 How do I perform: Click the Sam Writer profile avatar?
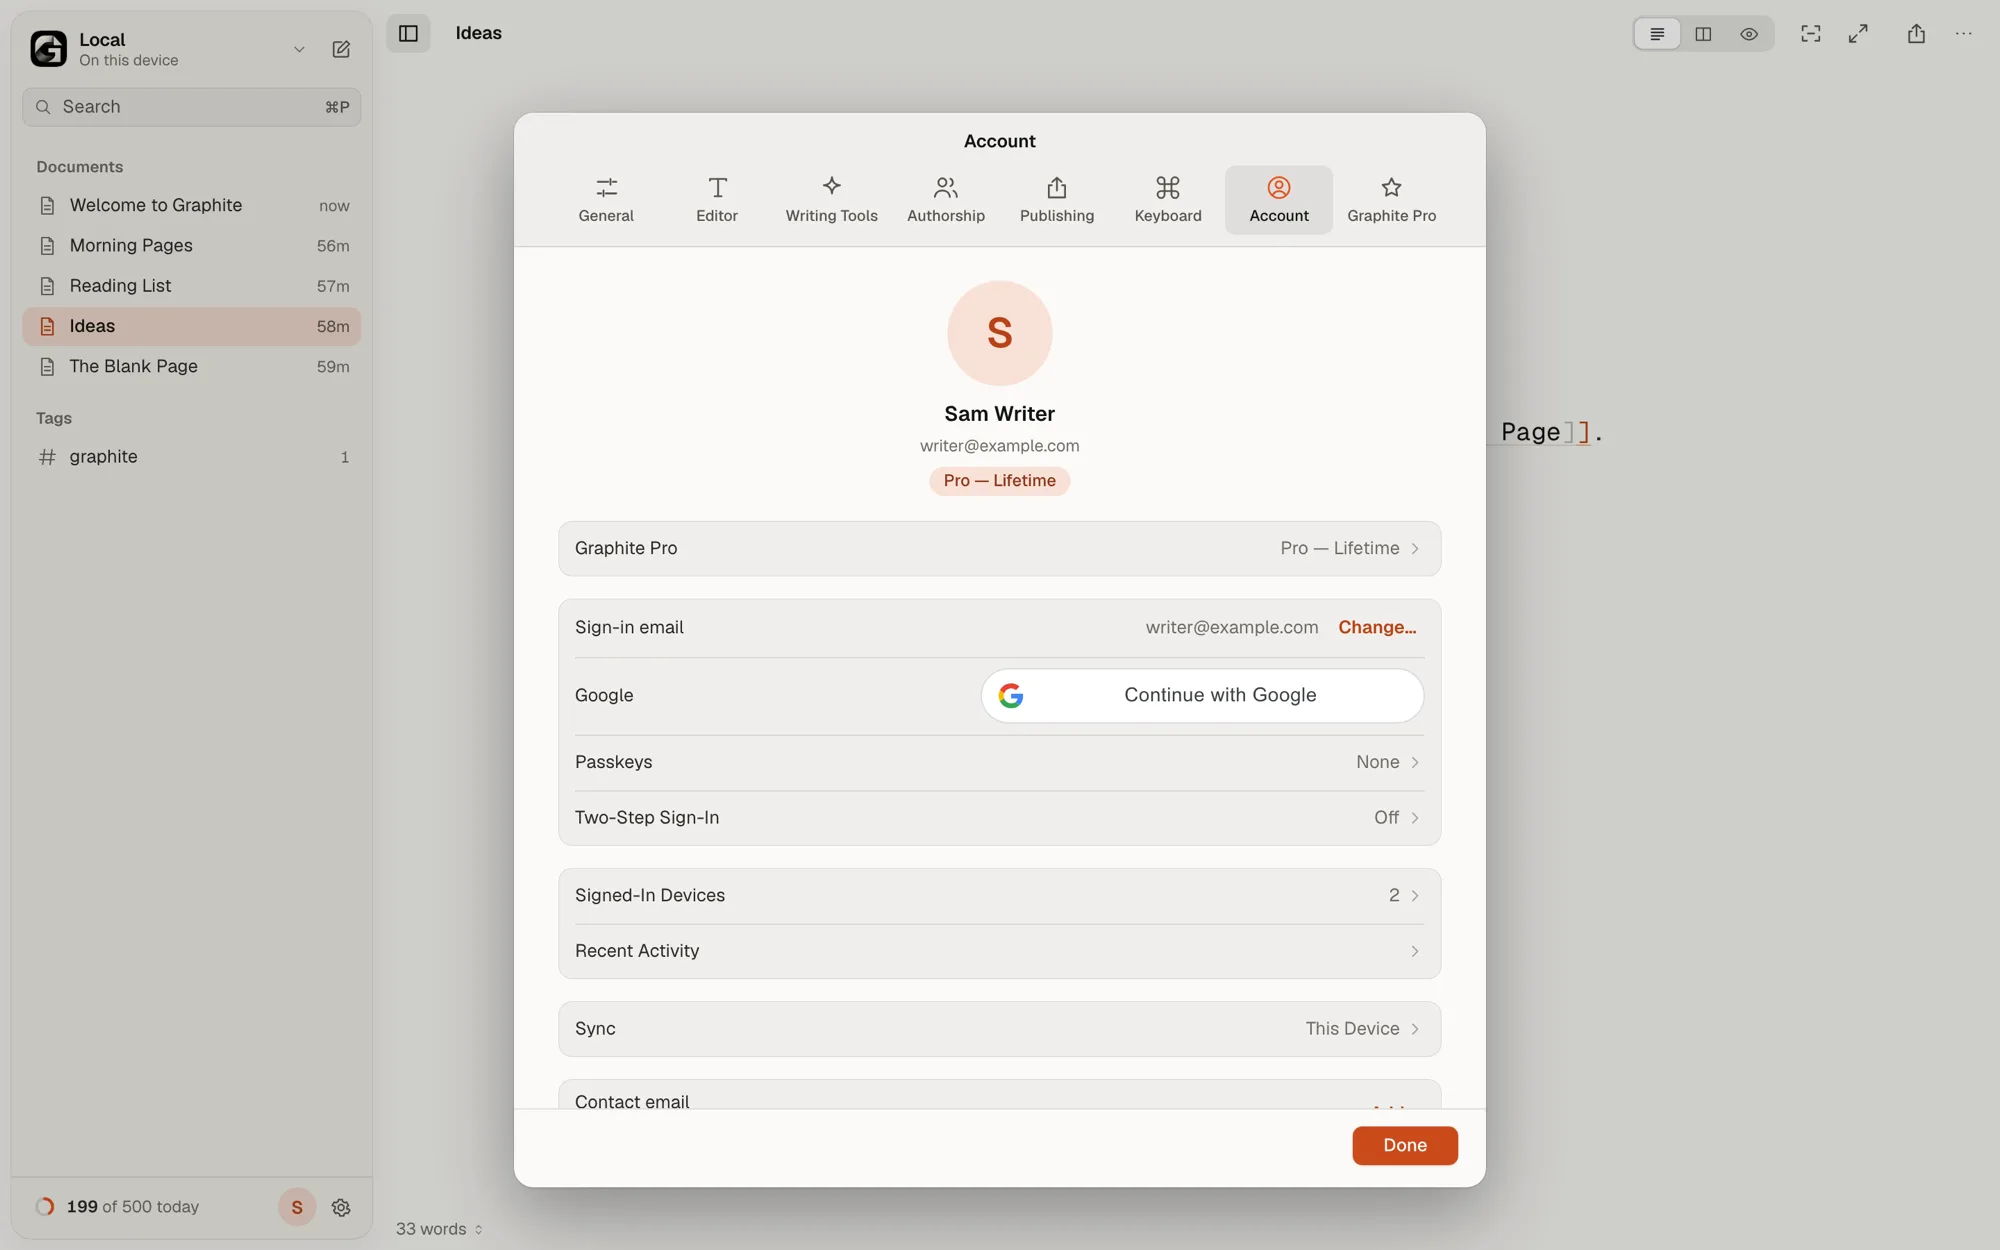click(x=999, y=333)
